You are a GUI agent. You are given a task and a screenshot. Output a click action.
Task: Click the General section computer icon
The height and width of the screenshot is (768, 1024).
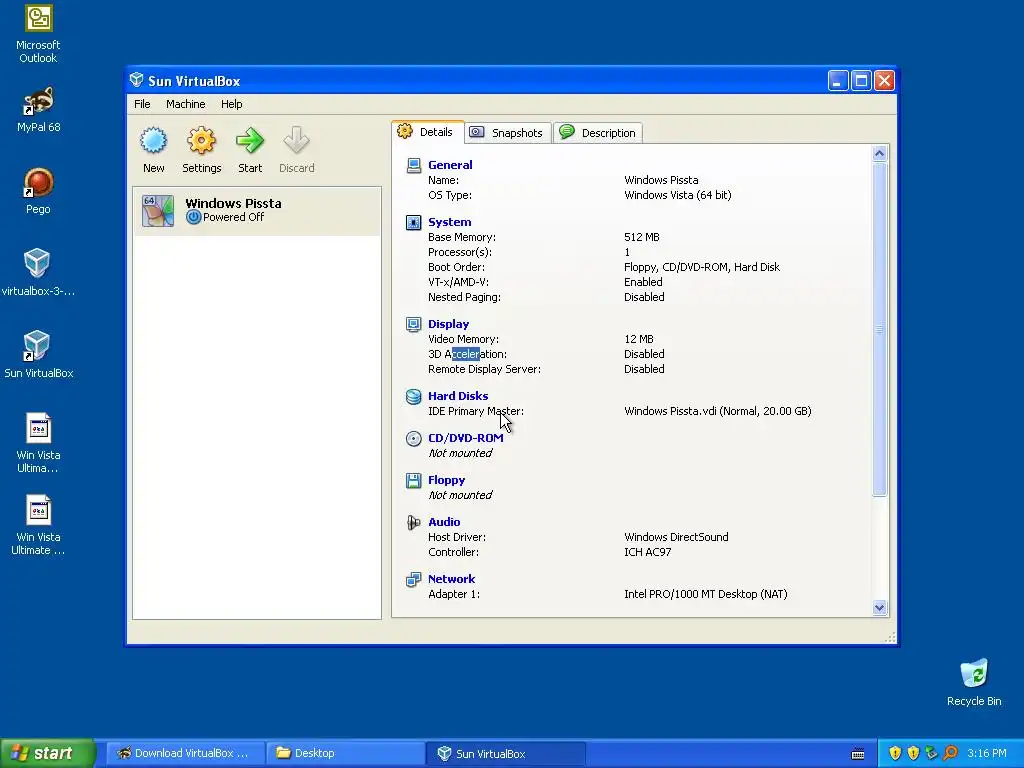tap(413, 165)
